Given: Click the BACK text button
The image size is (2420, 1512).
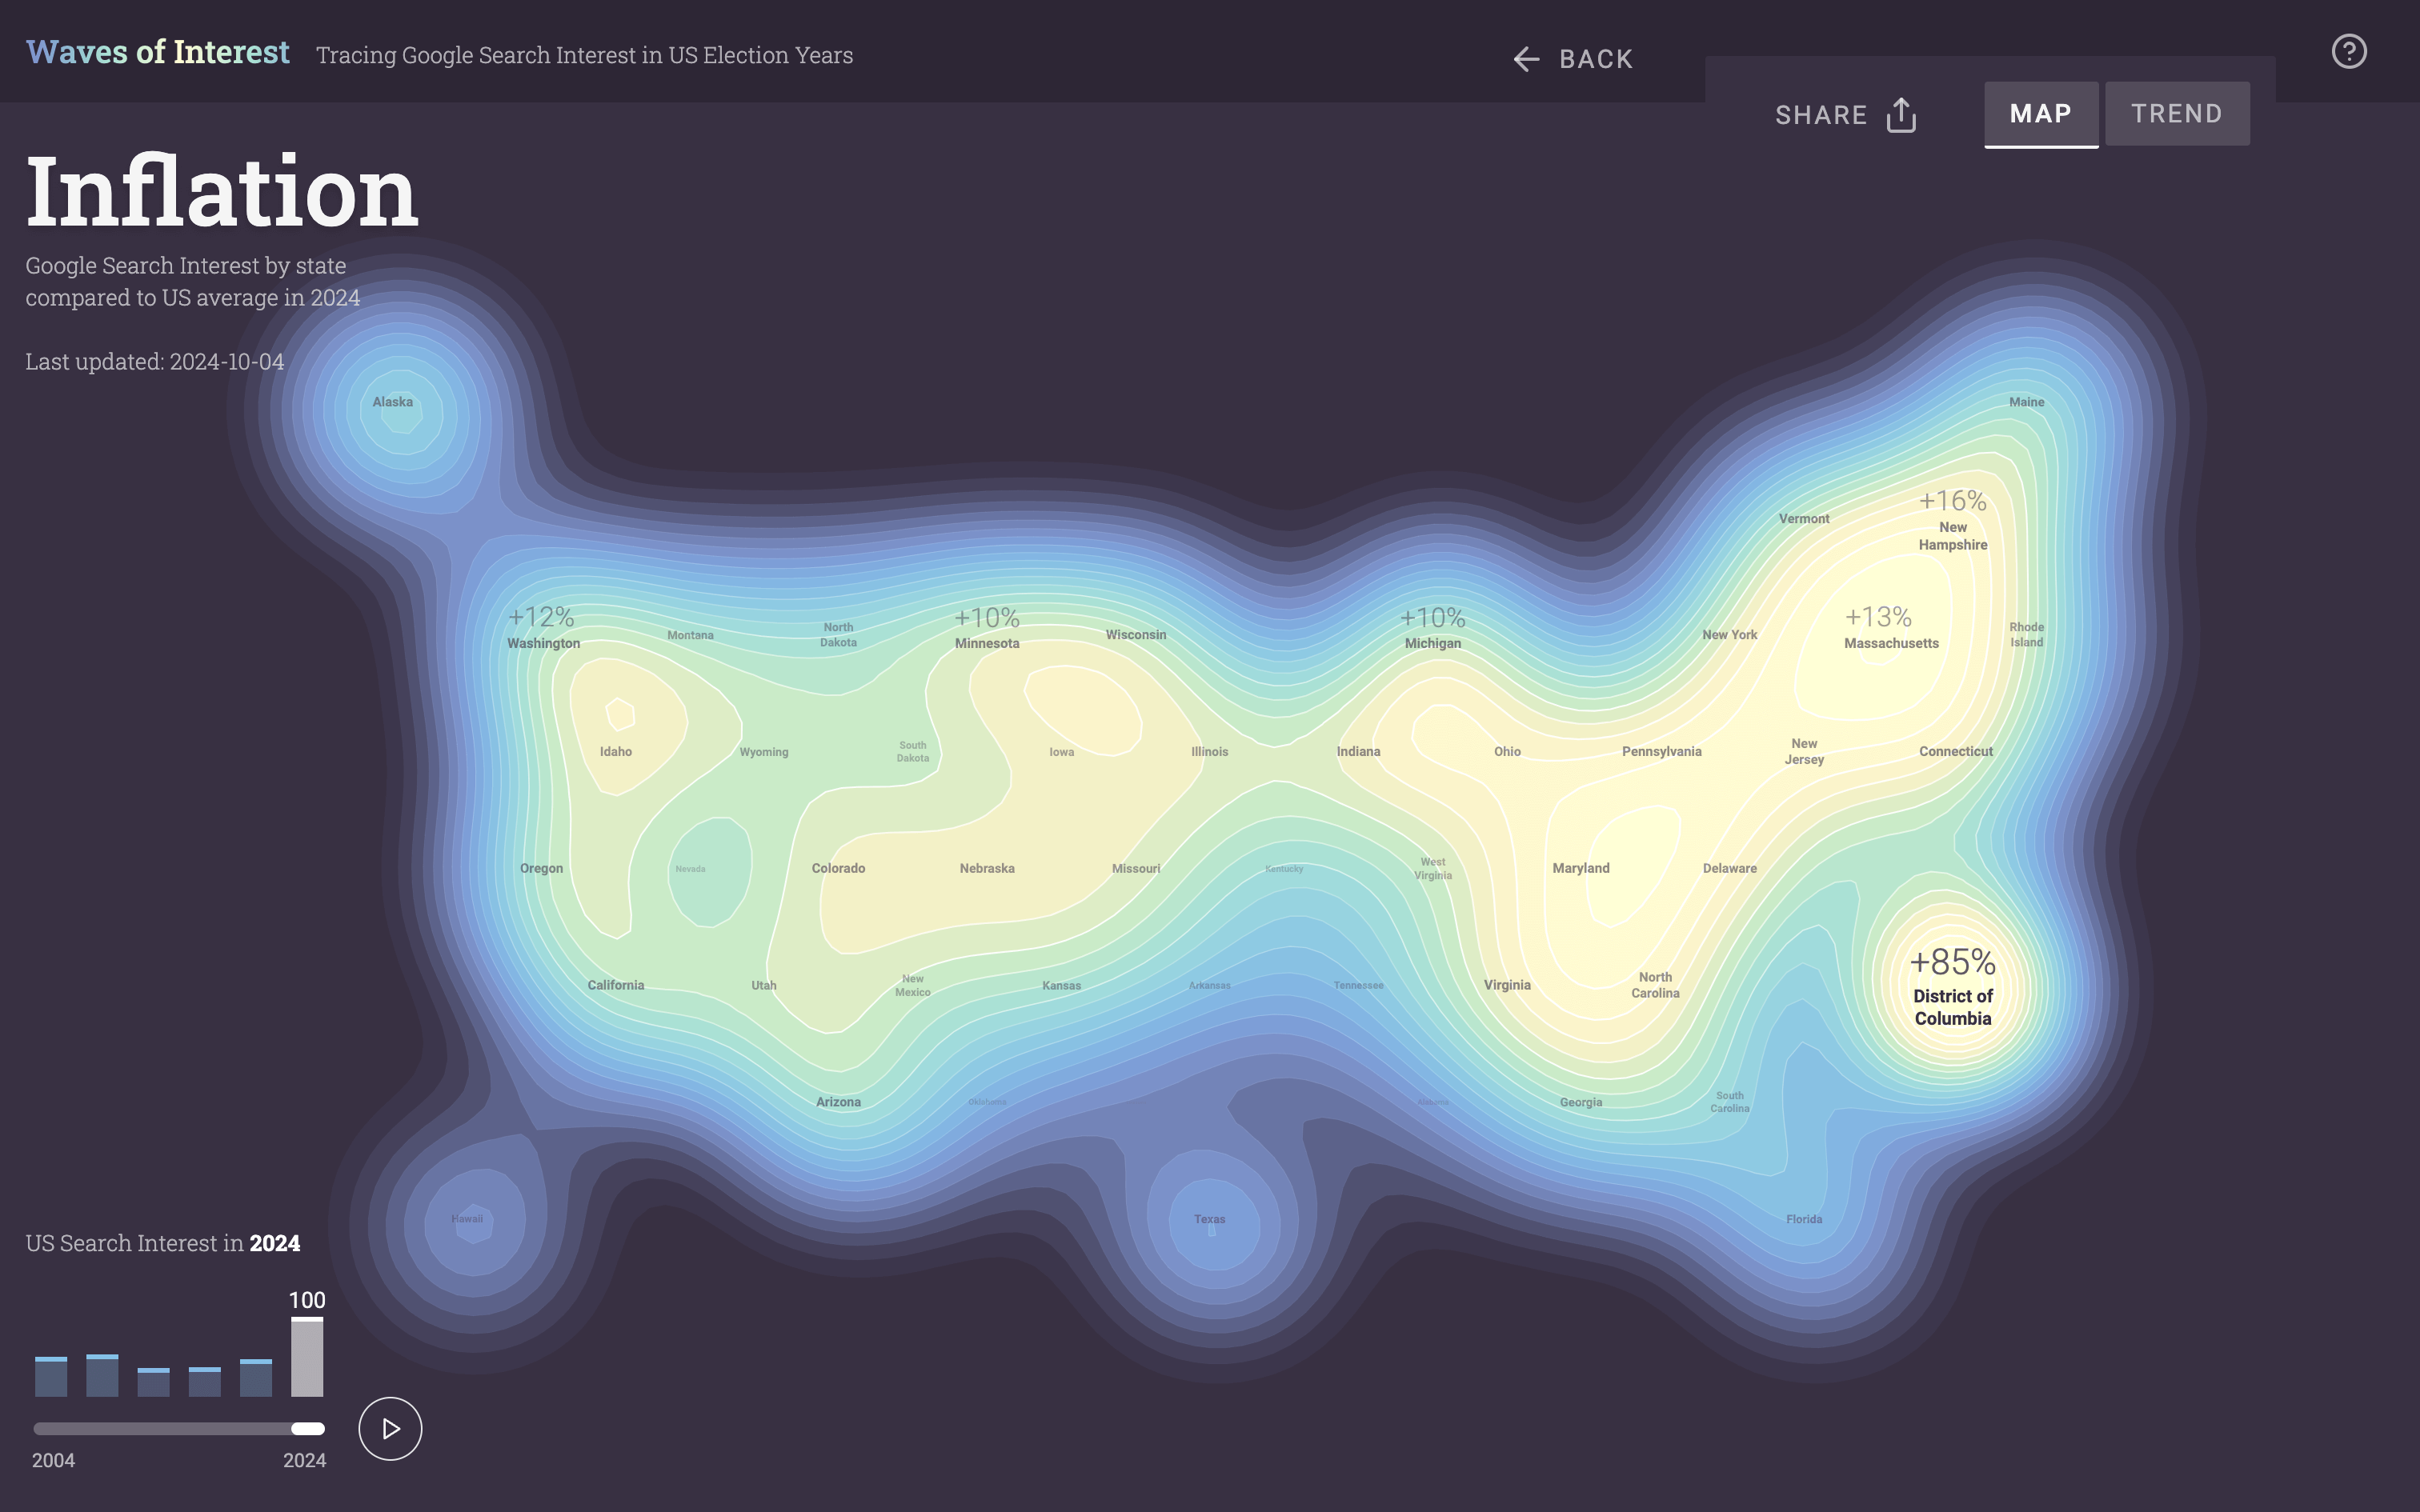Looking at the screenshot, I should [x=1596, y=59].
